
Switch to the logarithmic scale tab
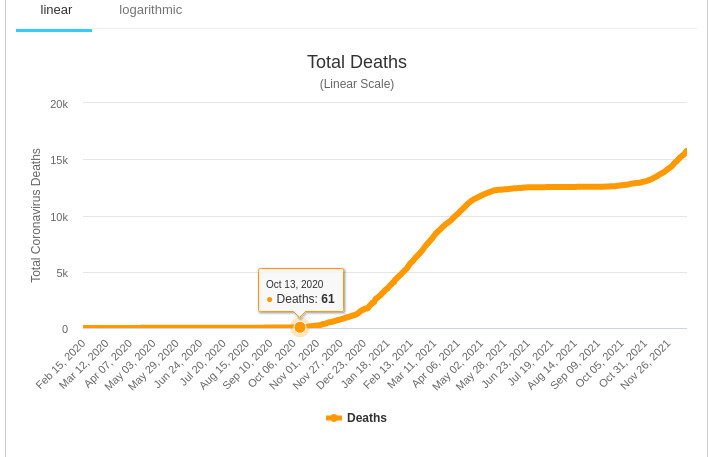(x=150, y=10)
